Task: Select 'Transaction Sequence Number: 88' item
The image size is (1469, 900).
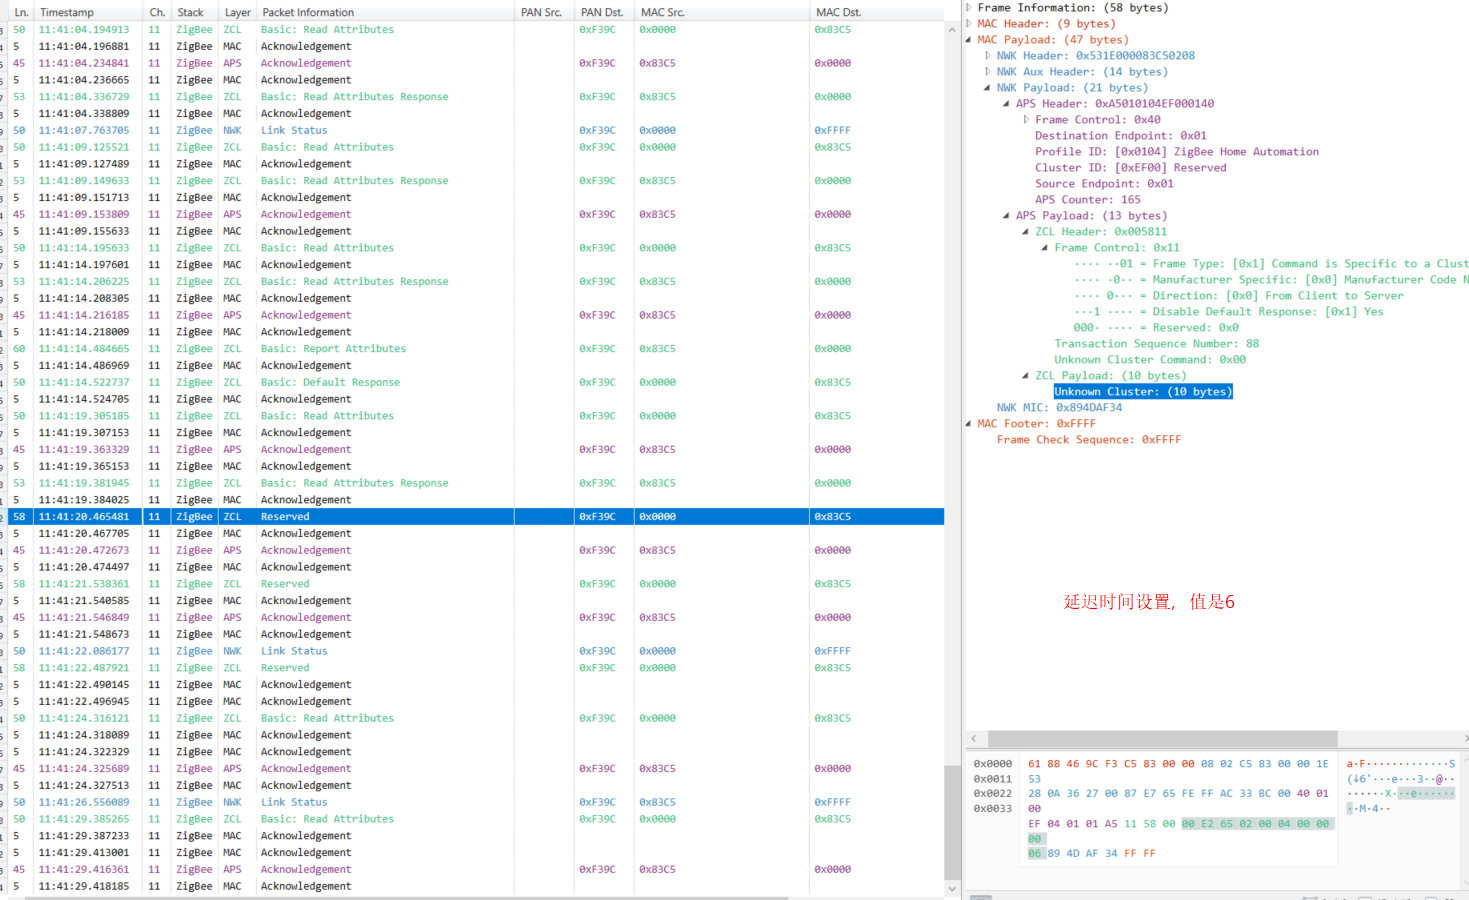Action: (x=1157, y=344)
